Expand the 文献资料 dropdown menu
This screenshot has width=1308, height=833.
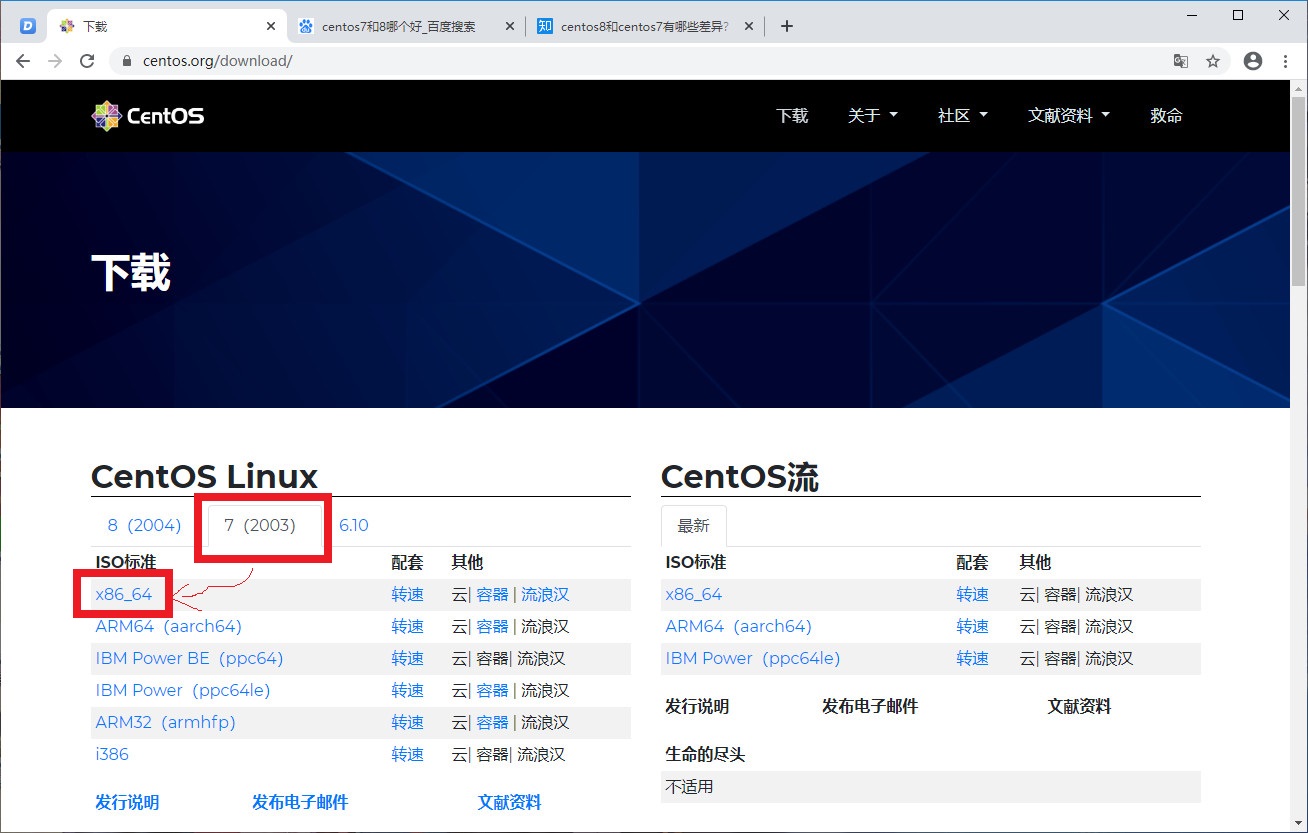point(1069,116)
